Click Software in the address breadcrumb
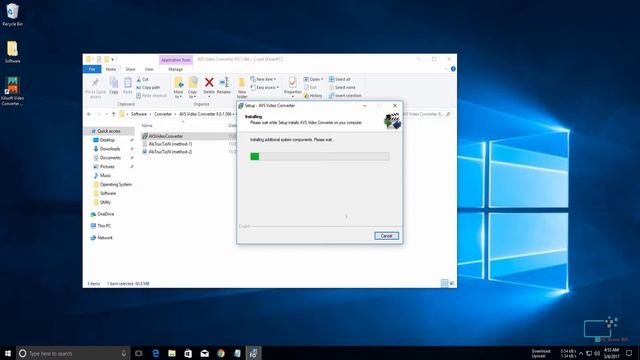 tap(139, 114)
